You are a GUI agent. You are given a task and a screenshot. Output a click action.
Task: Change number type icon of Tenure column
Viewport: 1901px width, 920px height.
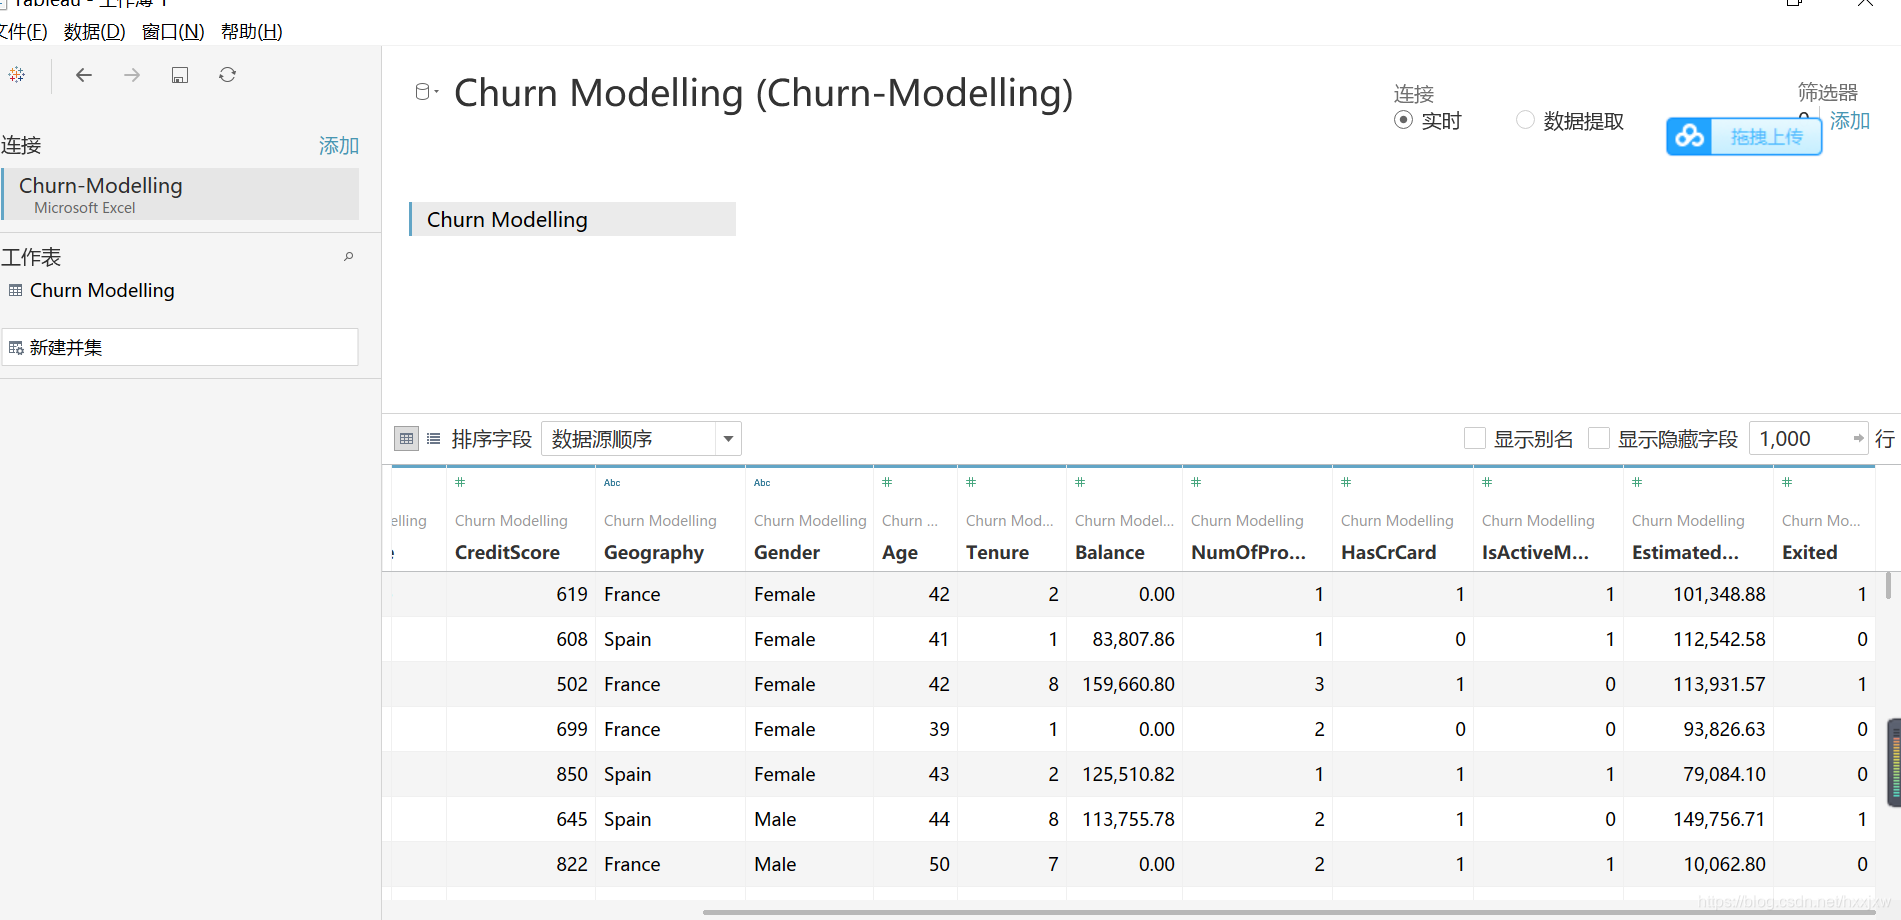pyautogui.click(x=971, y=482)
